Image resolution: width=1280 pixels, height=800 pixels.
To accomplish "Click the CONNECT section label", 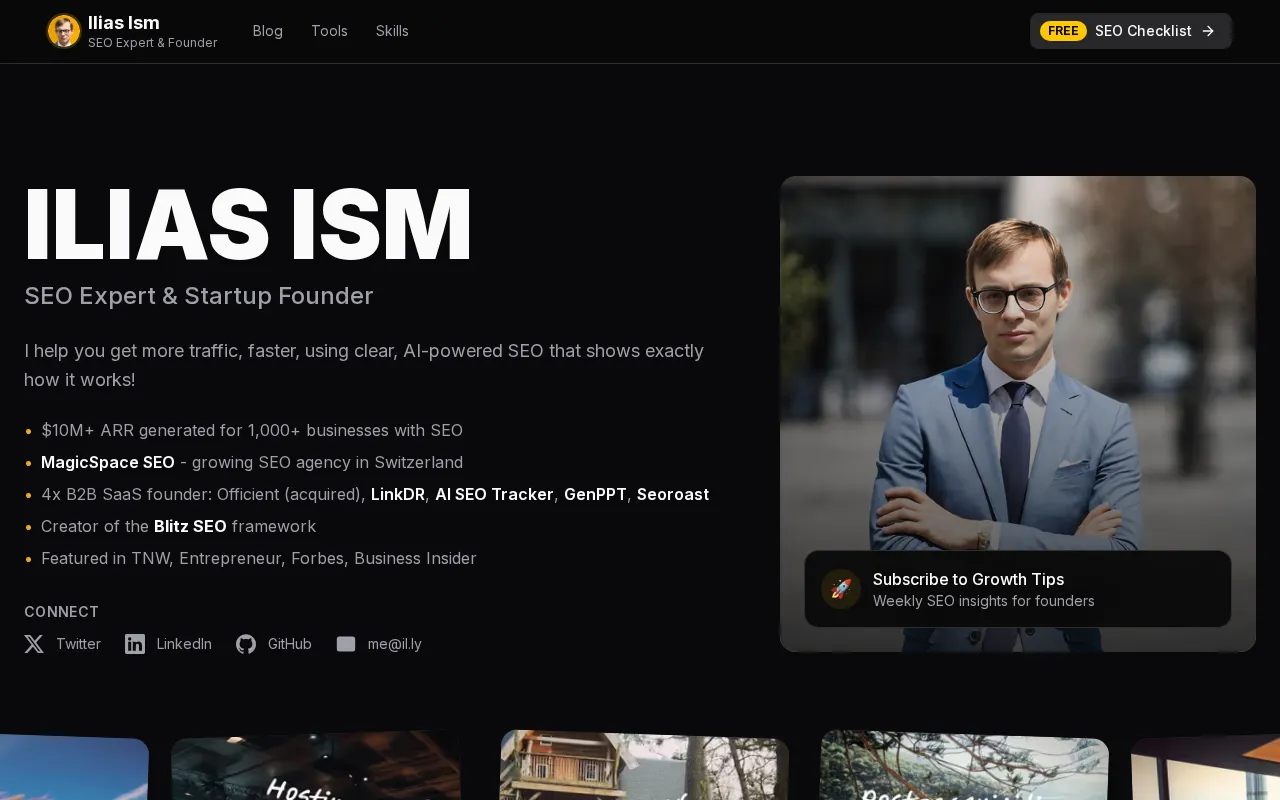I will click(x=62, y=612).
